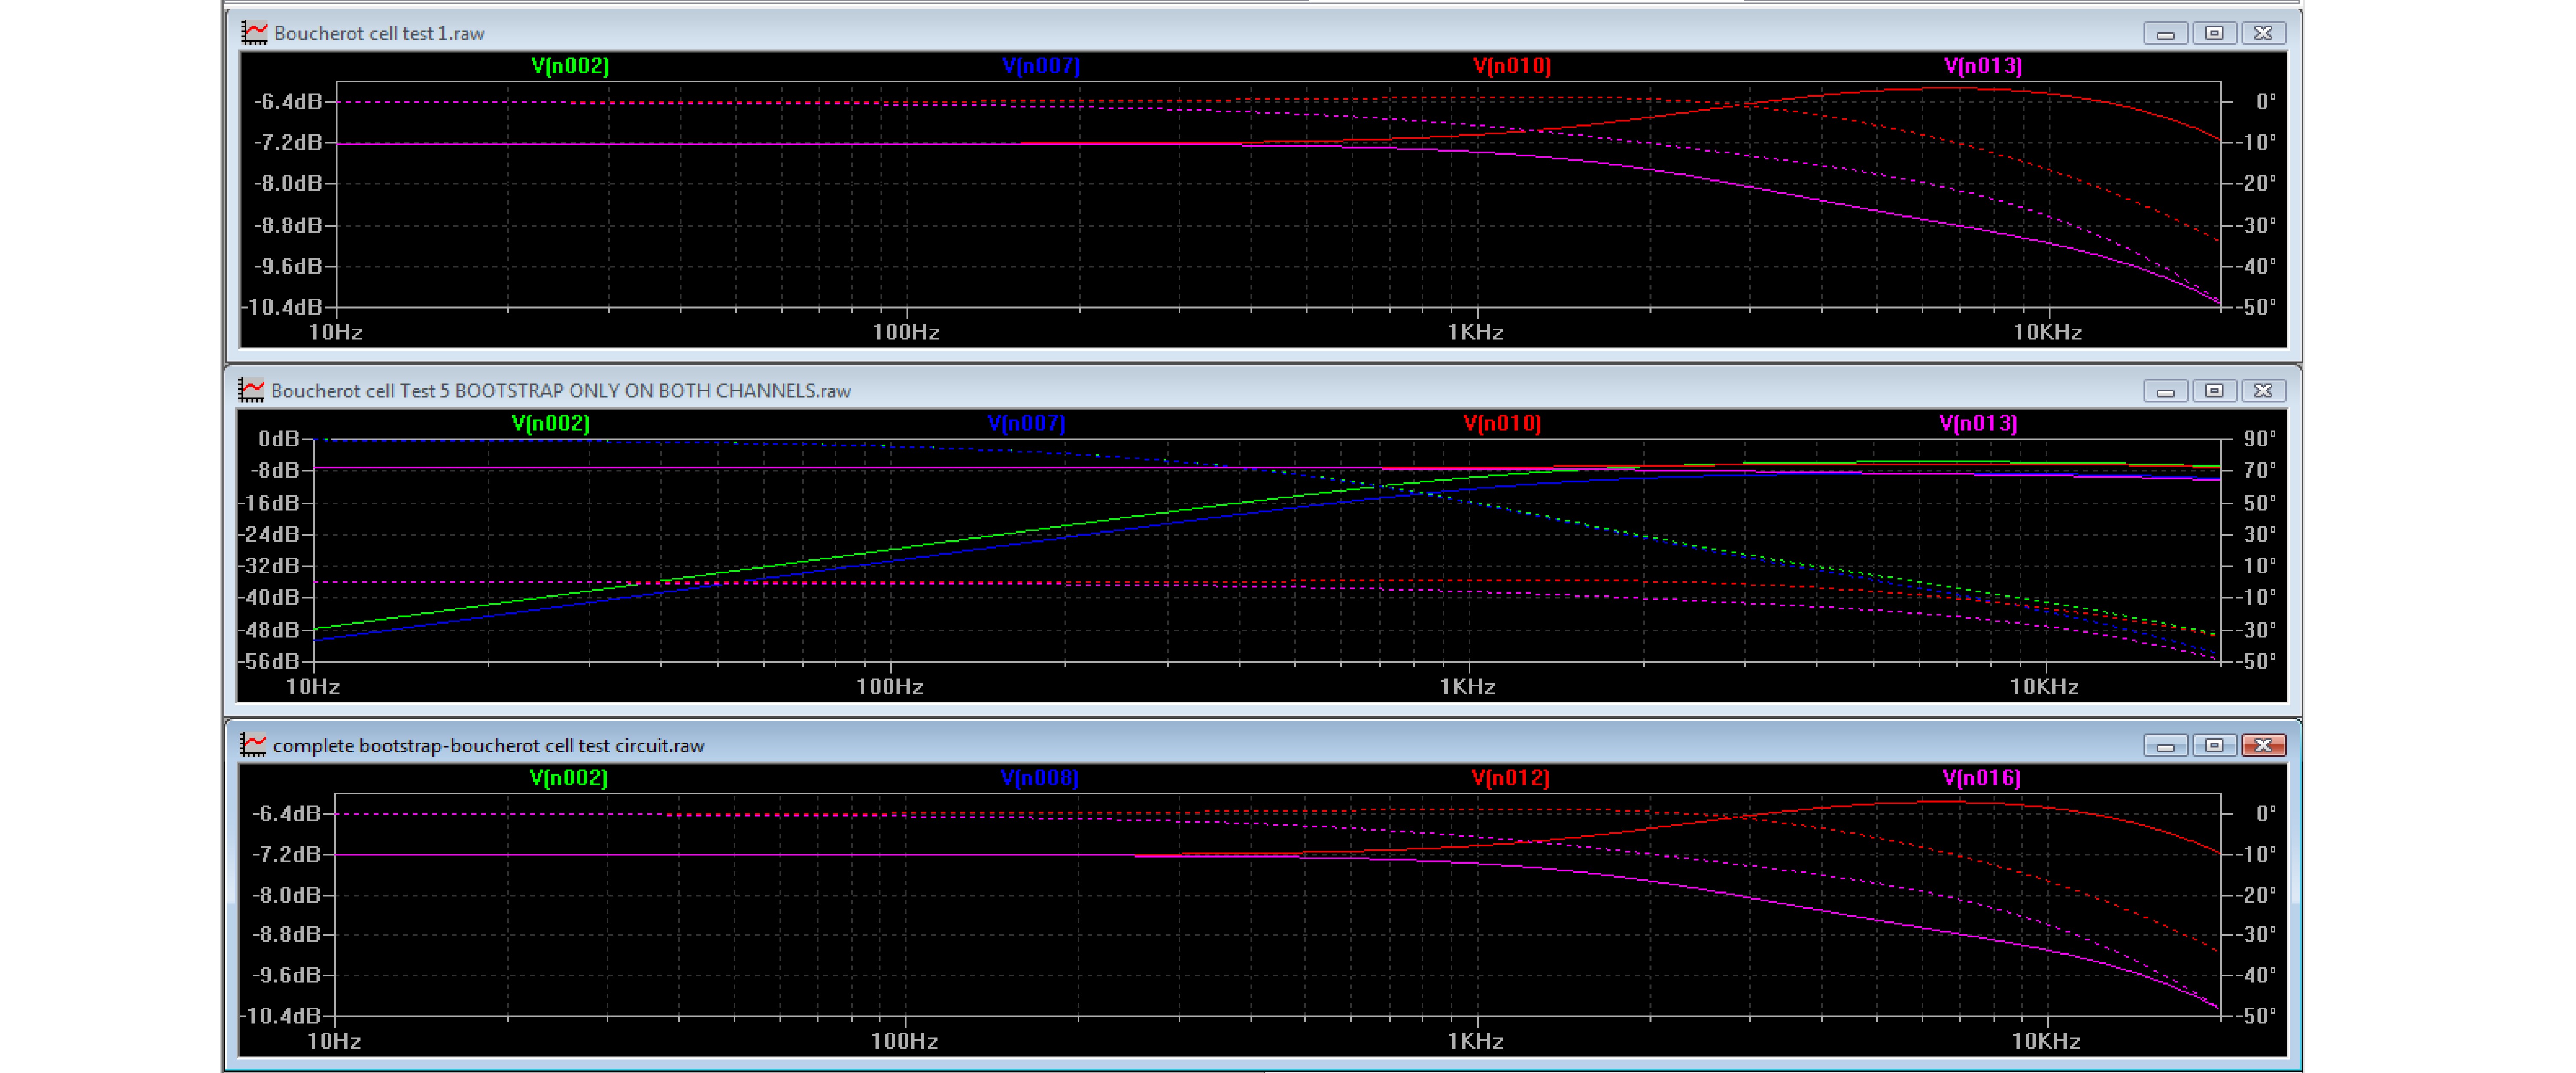Select green V(n002) label in complete bootstrap plot
2576x1073 pixels.
(x=568, y=778)
